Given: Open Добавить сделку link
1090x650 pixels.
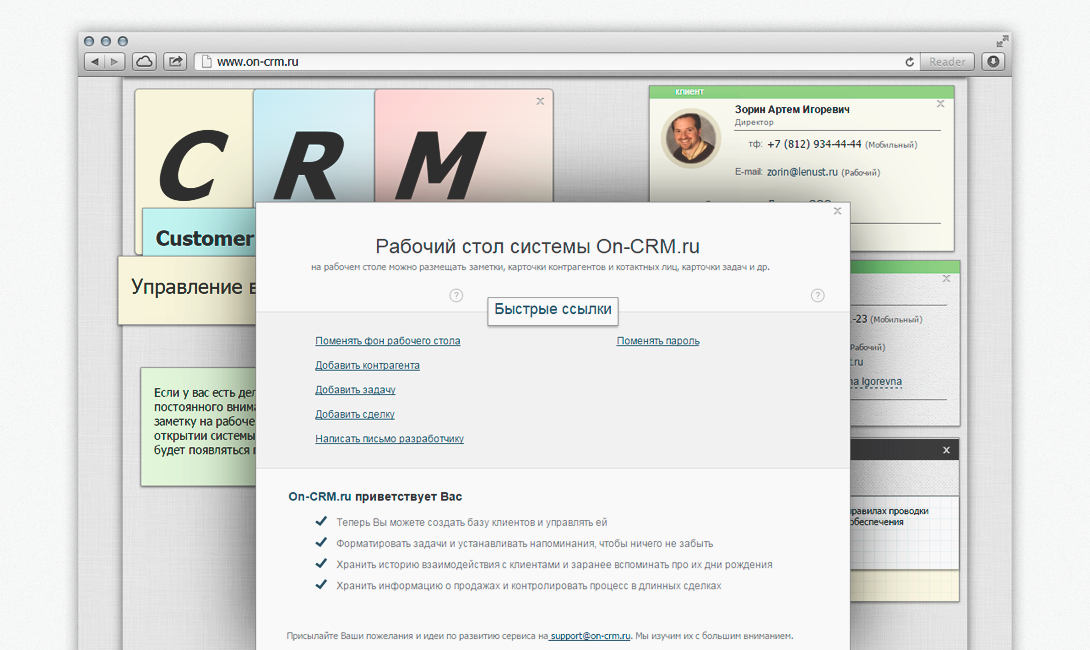Looking at the screenshot, I should pyautogui.click(x=355, y=414).
